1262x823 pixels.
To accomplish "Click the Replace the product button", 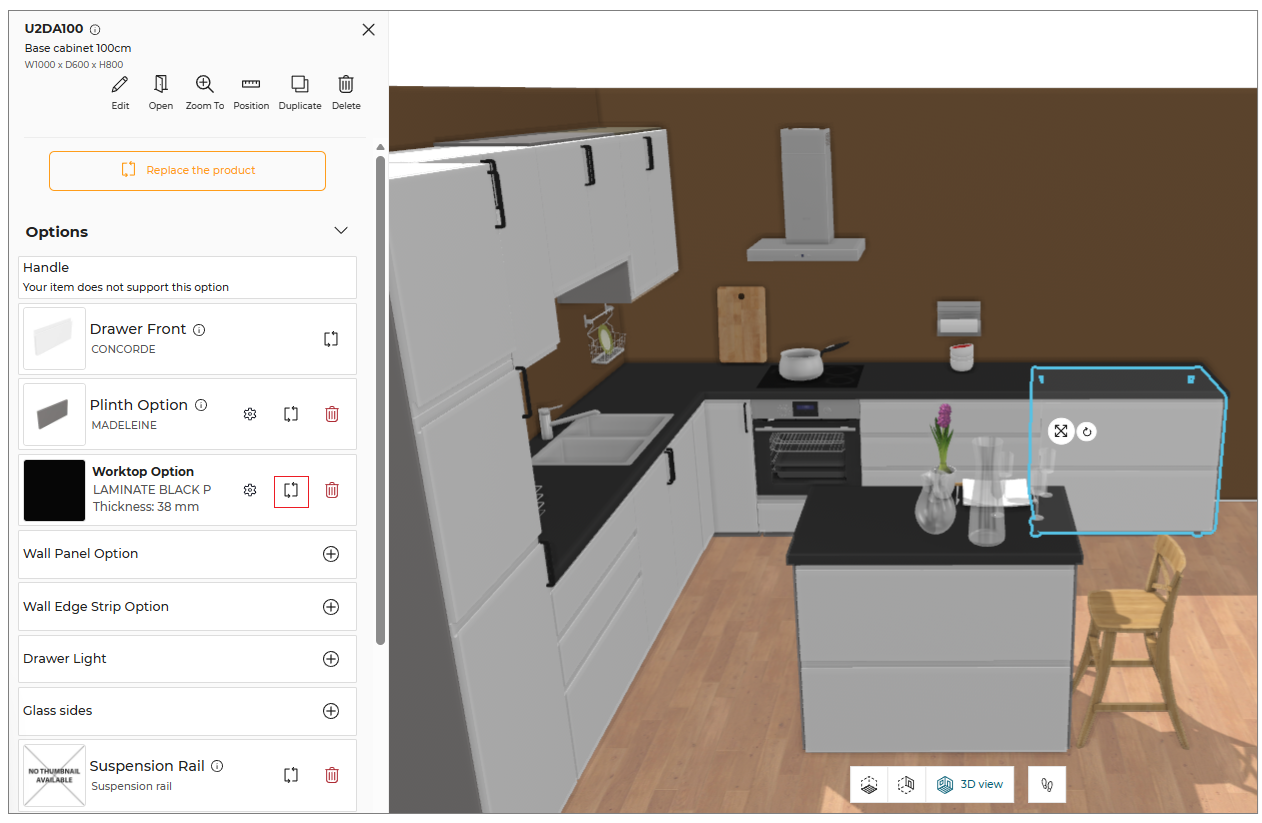I will (187, 170).
